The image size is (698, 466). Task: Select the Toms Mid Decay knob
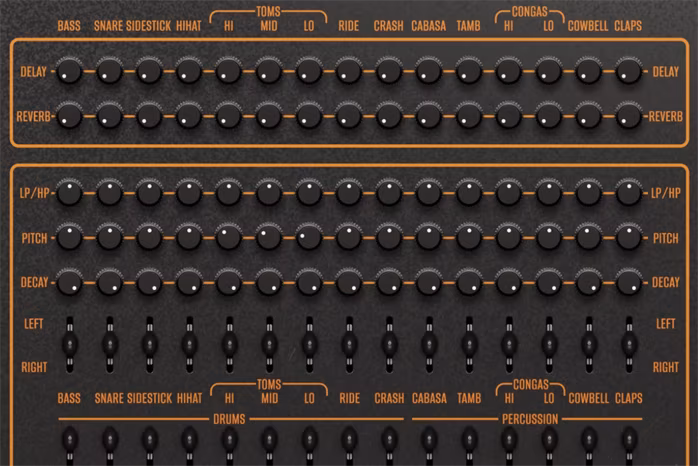(269, 282)
